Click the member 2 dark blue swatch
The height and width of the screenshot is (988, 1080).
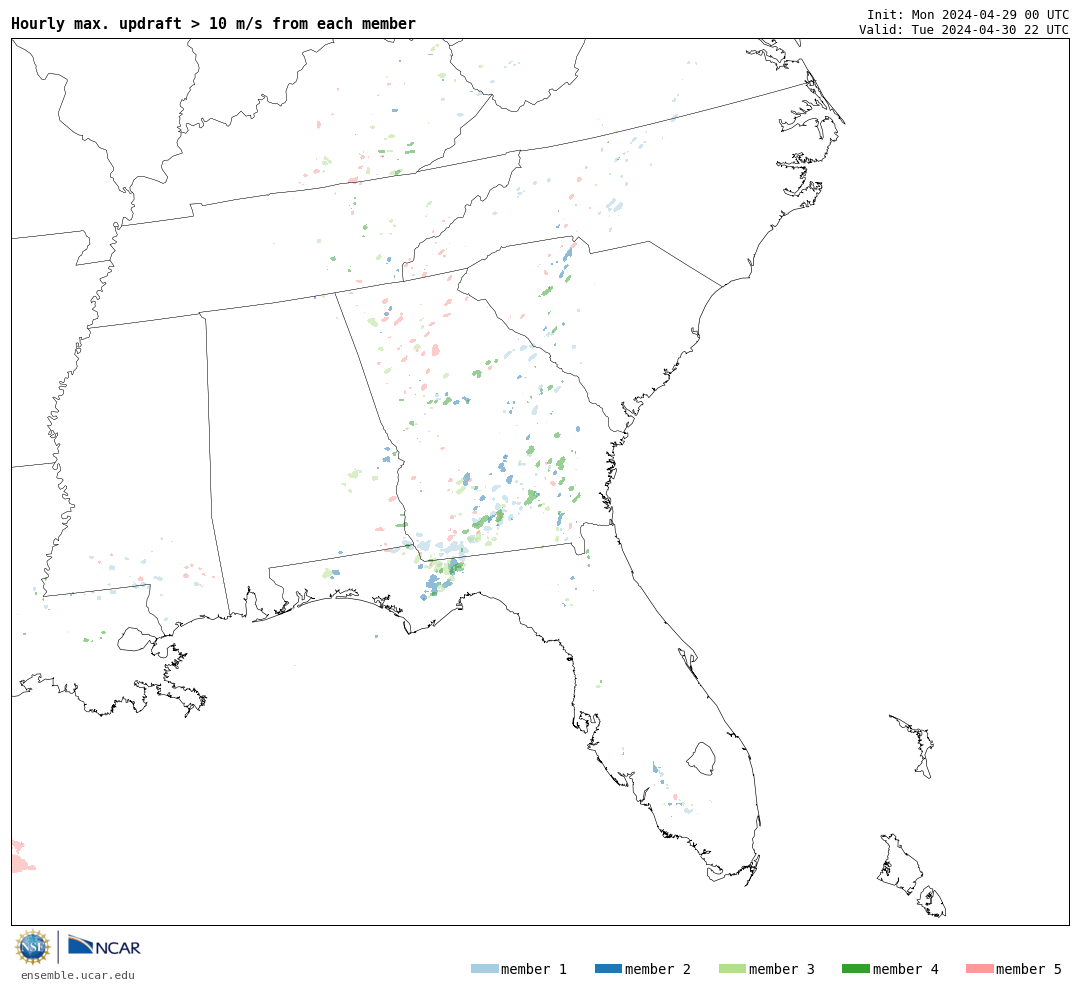[x=608, y=969]
